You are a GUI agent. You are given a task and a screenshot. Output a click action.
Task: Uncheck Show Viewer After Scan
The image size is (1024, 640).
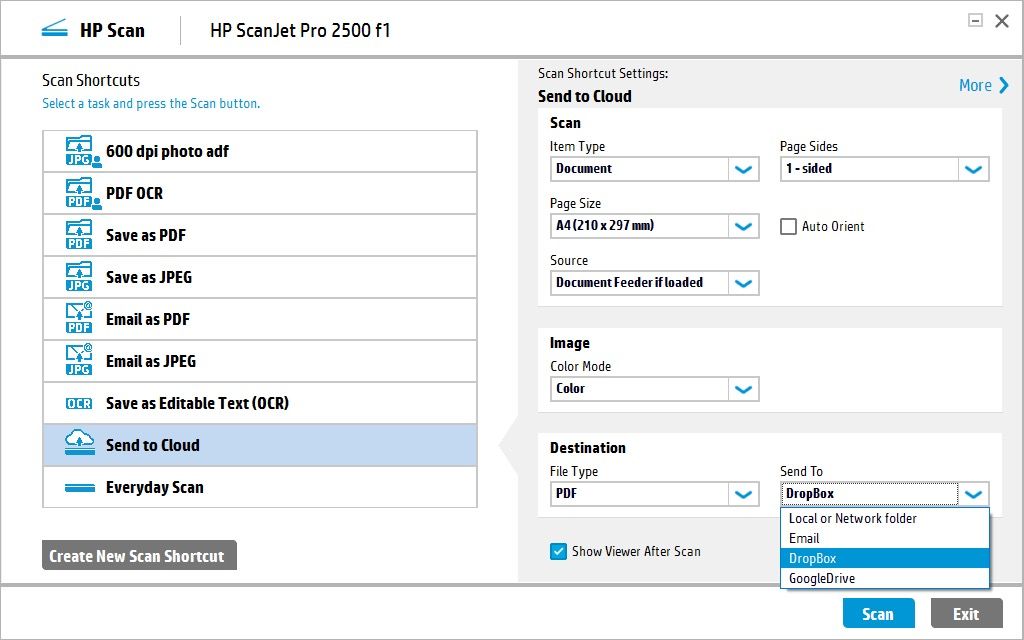559,551
